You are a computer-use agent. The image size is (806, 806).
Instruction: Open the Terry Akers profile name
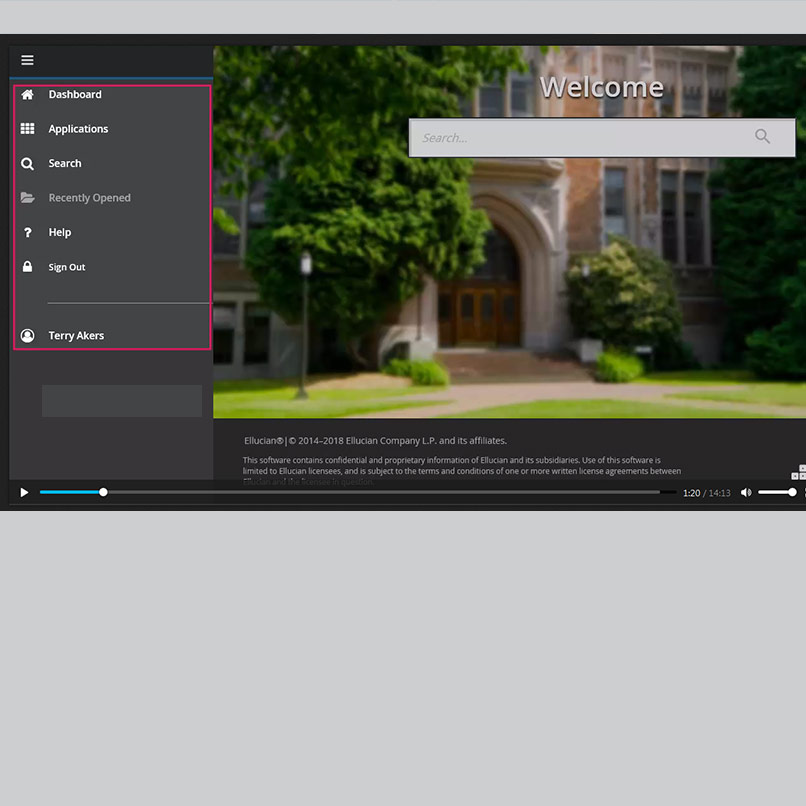point(76,336)
